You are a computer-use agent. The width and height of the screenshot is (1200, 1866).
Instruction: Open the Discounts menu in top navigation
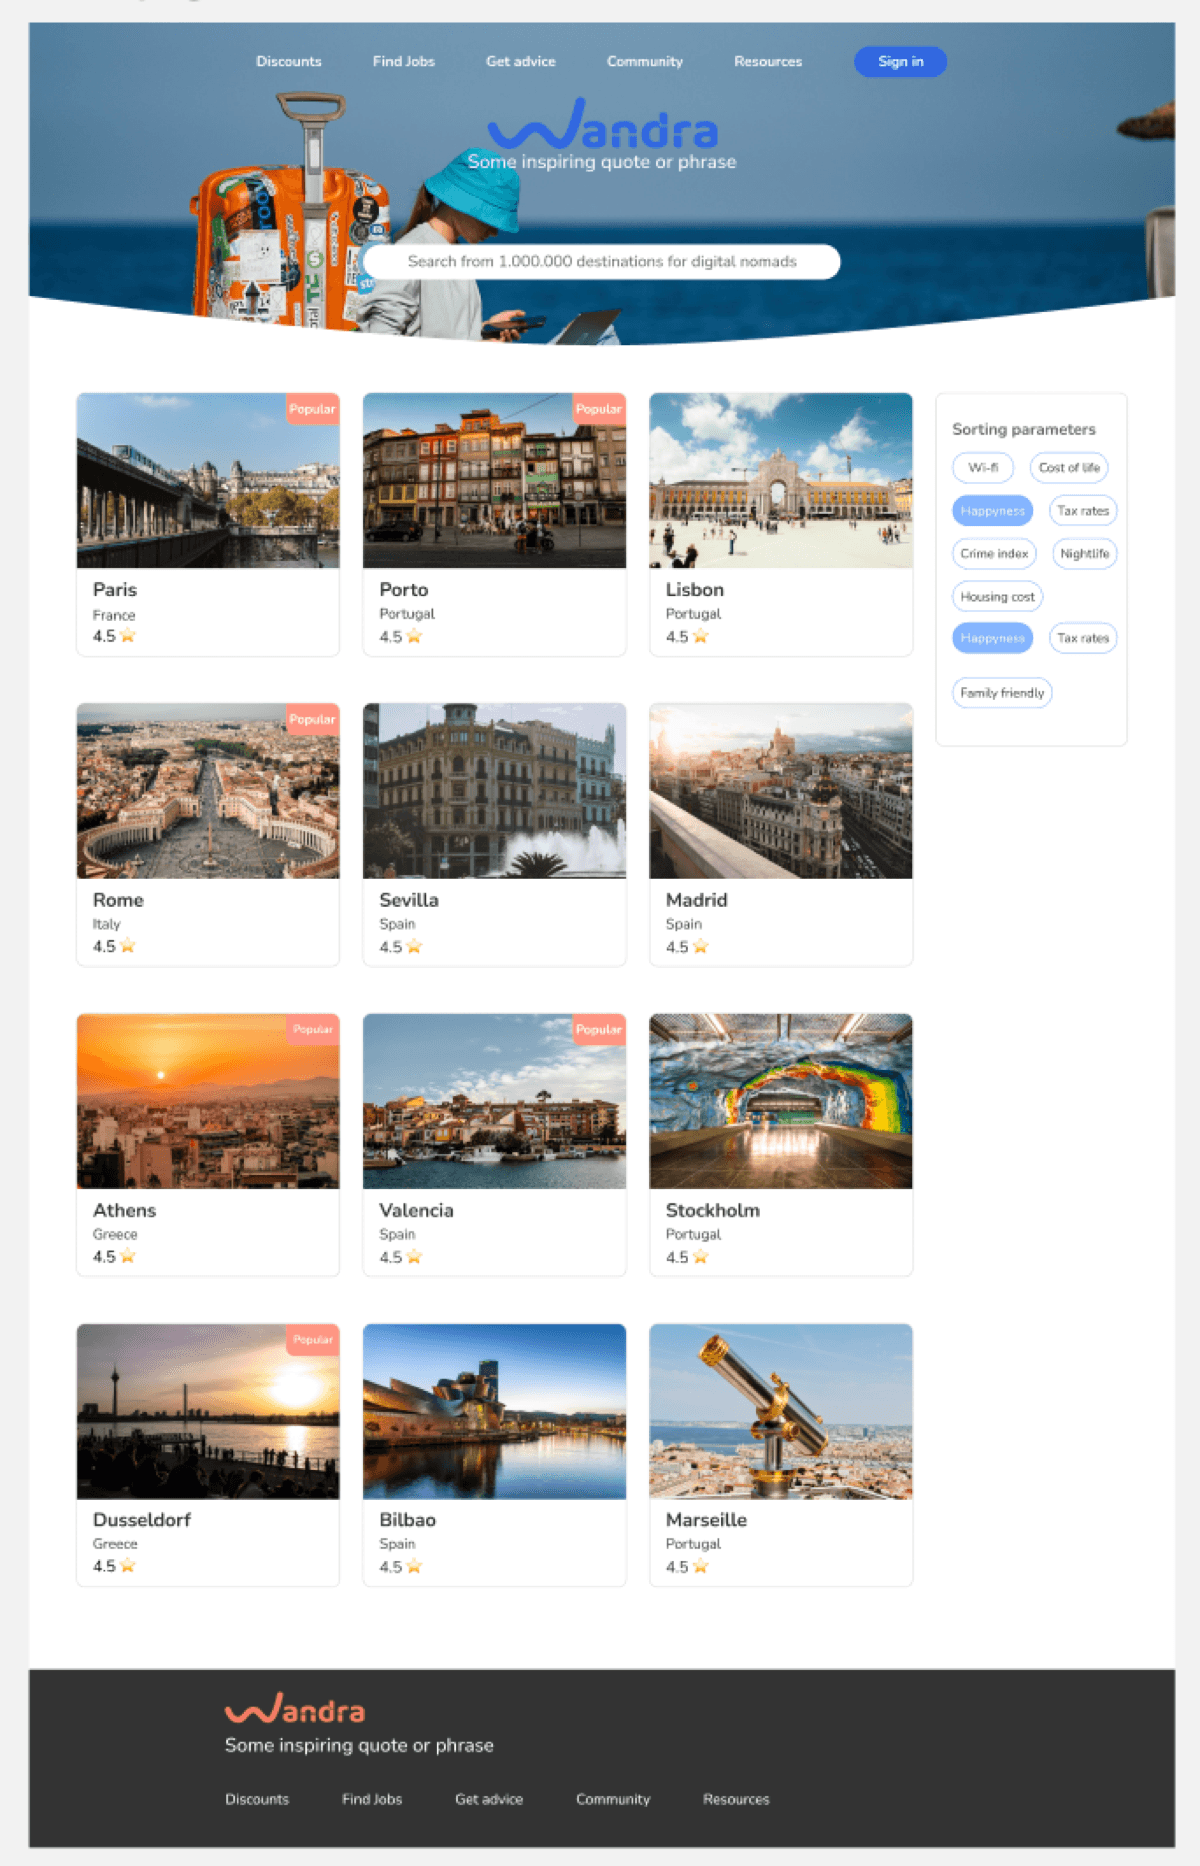(x=288, y=62)
